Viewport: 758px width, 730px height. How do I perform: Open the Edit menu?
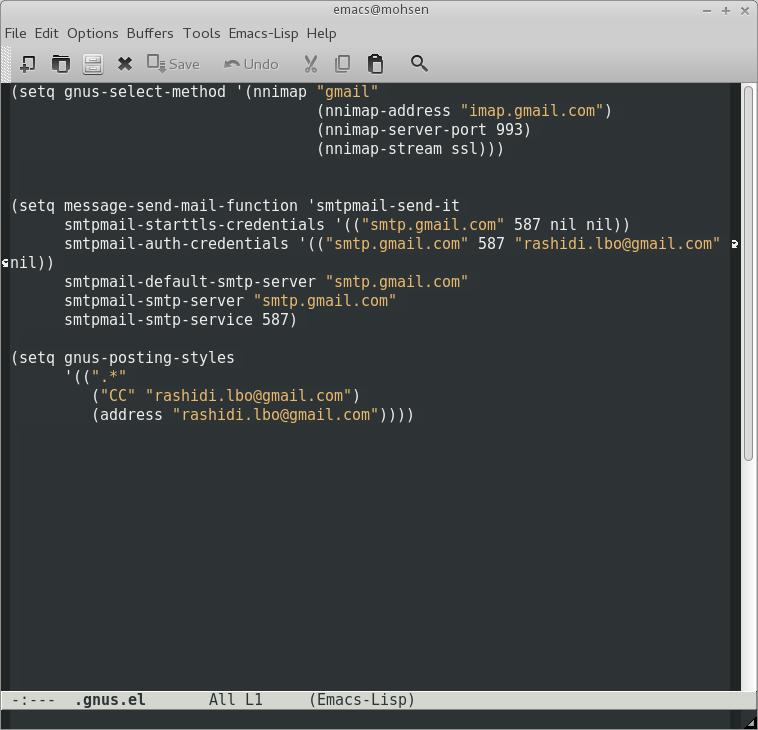[x=46, y=33]
